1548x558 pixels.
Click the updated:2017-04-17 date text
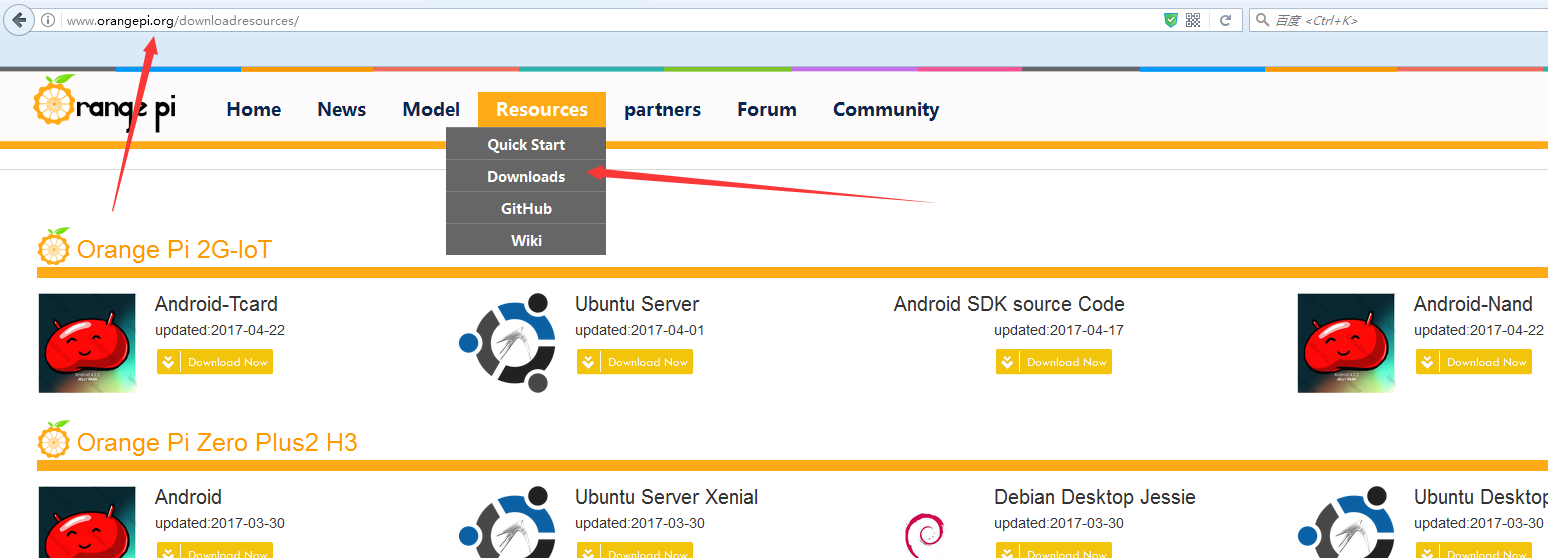coord(1059,330)
